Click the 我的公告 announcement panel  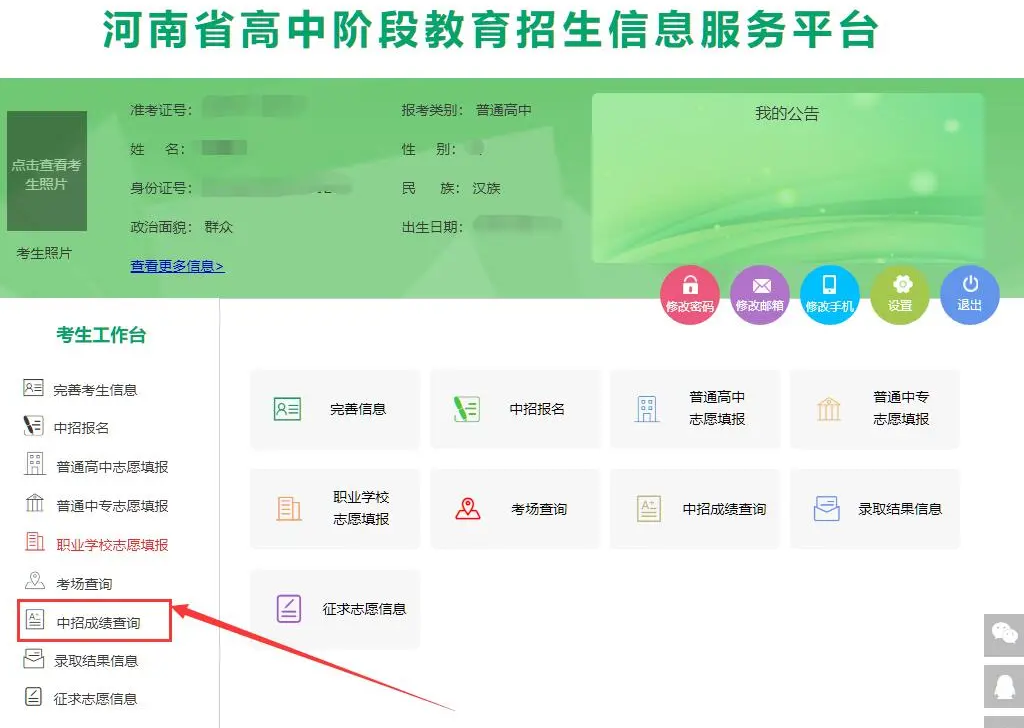[x=787, y=178]
